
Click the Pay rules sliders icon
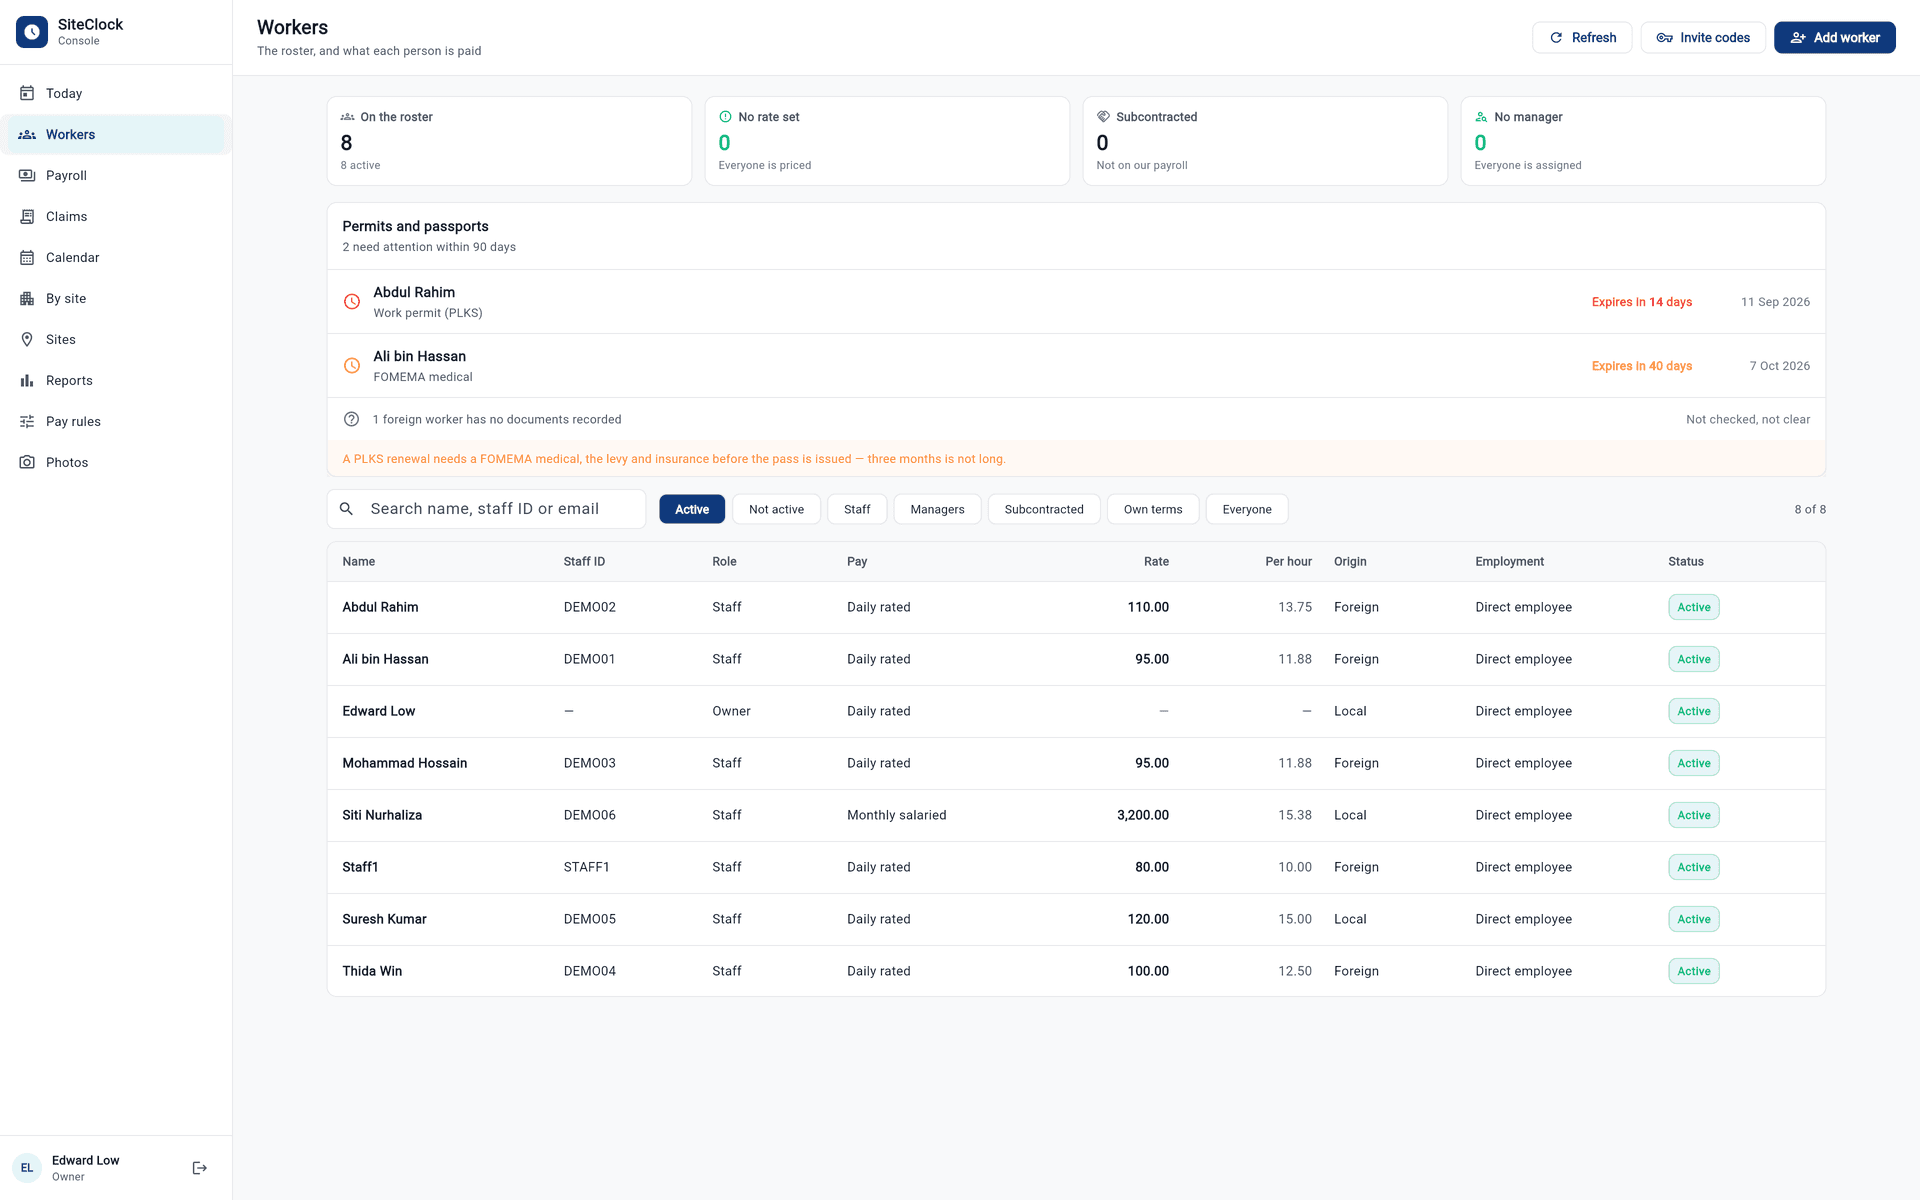(x=27, y=421)
